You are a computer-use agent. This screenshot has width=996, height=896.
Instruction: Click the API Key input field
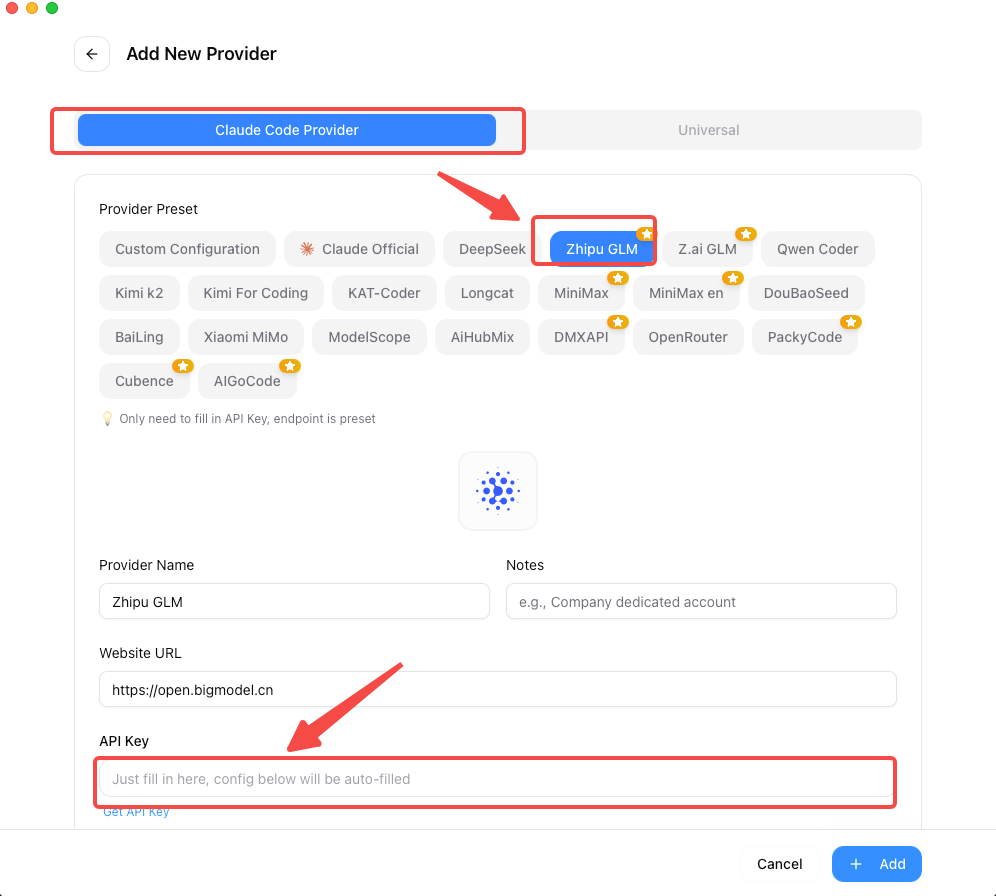(x=496, y=778)
